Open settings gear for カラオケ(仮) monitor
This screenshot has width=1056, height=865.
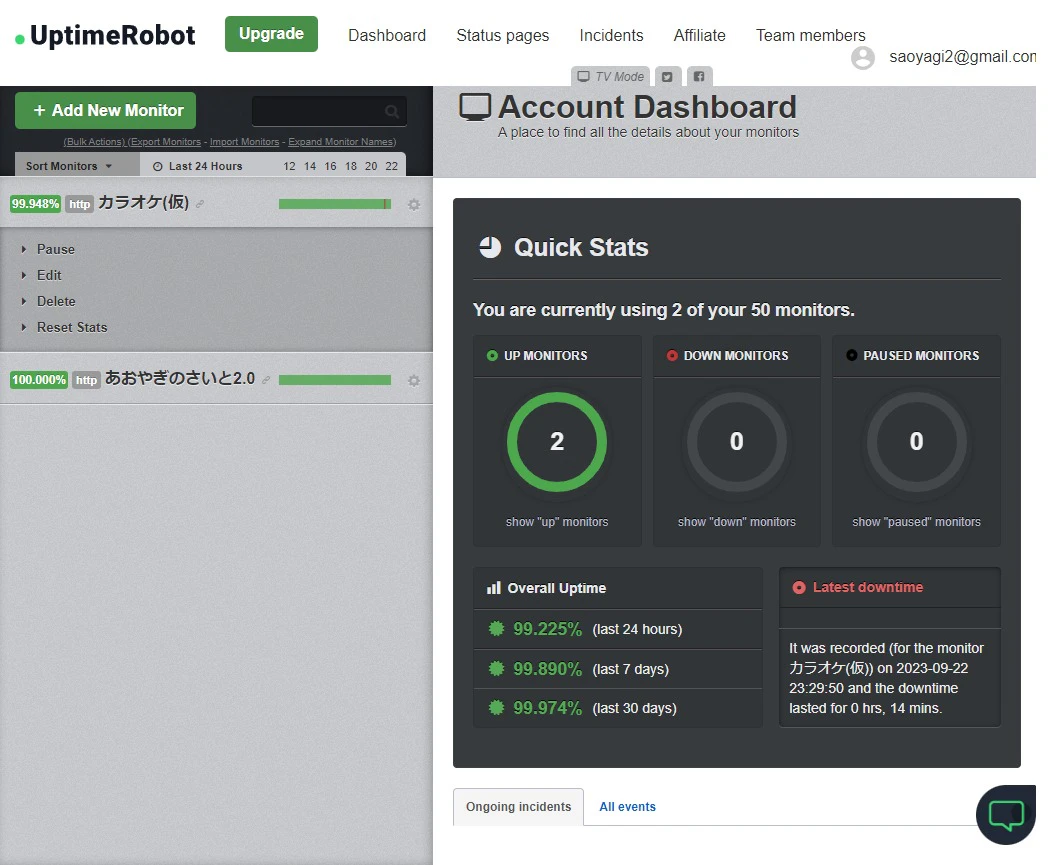(x=414, y=204)
